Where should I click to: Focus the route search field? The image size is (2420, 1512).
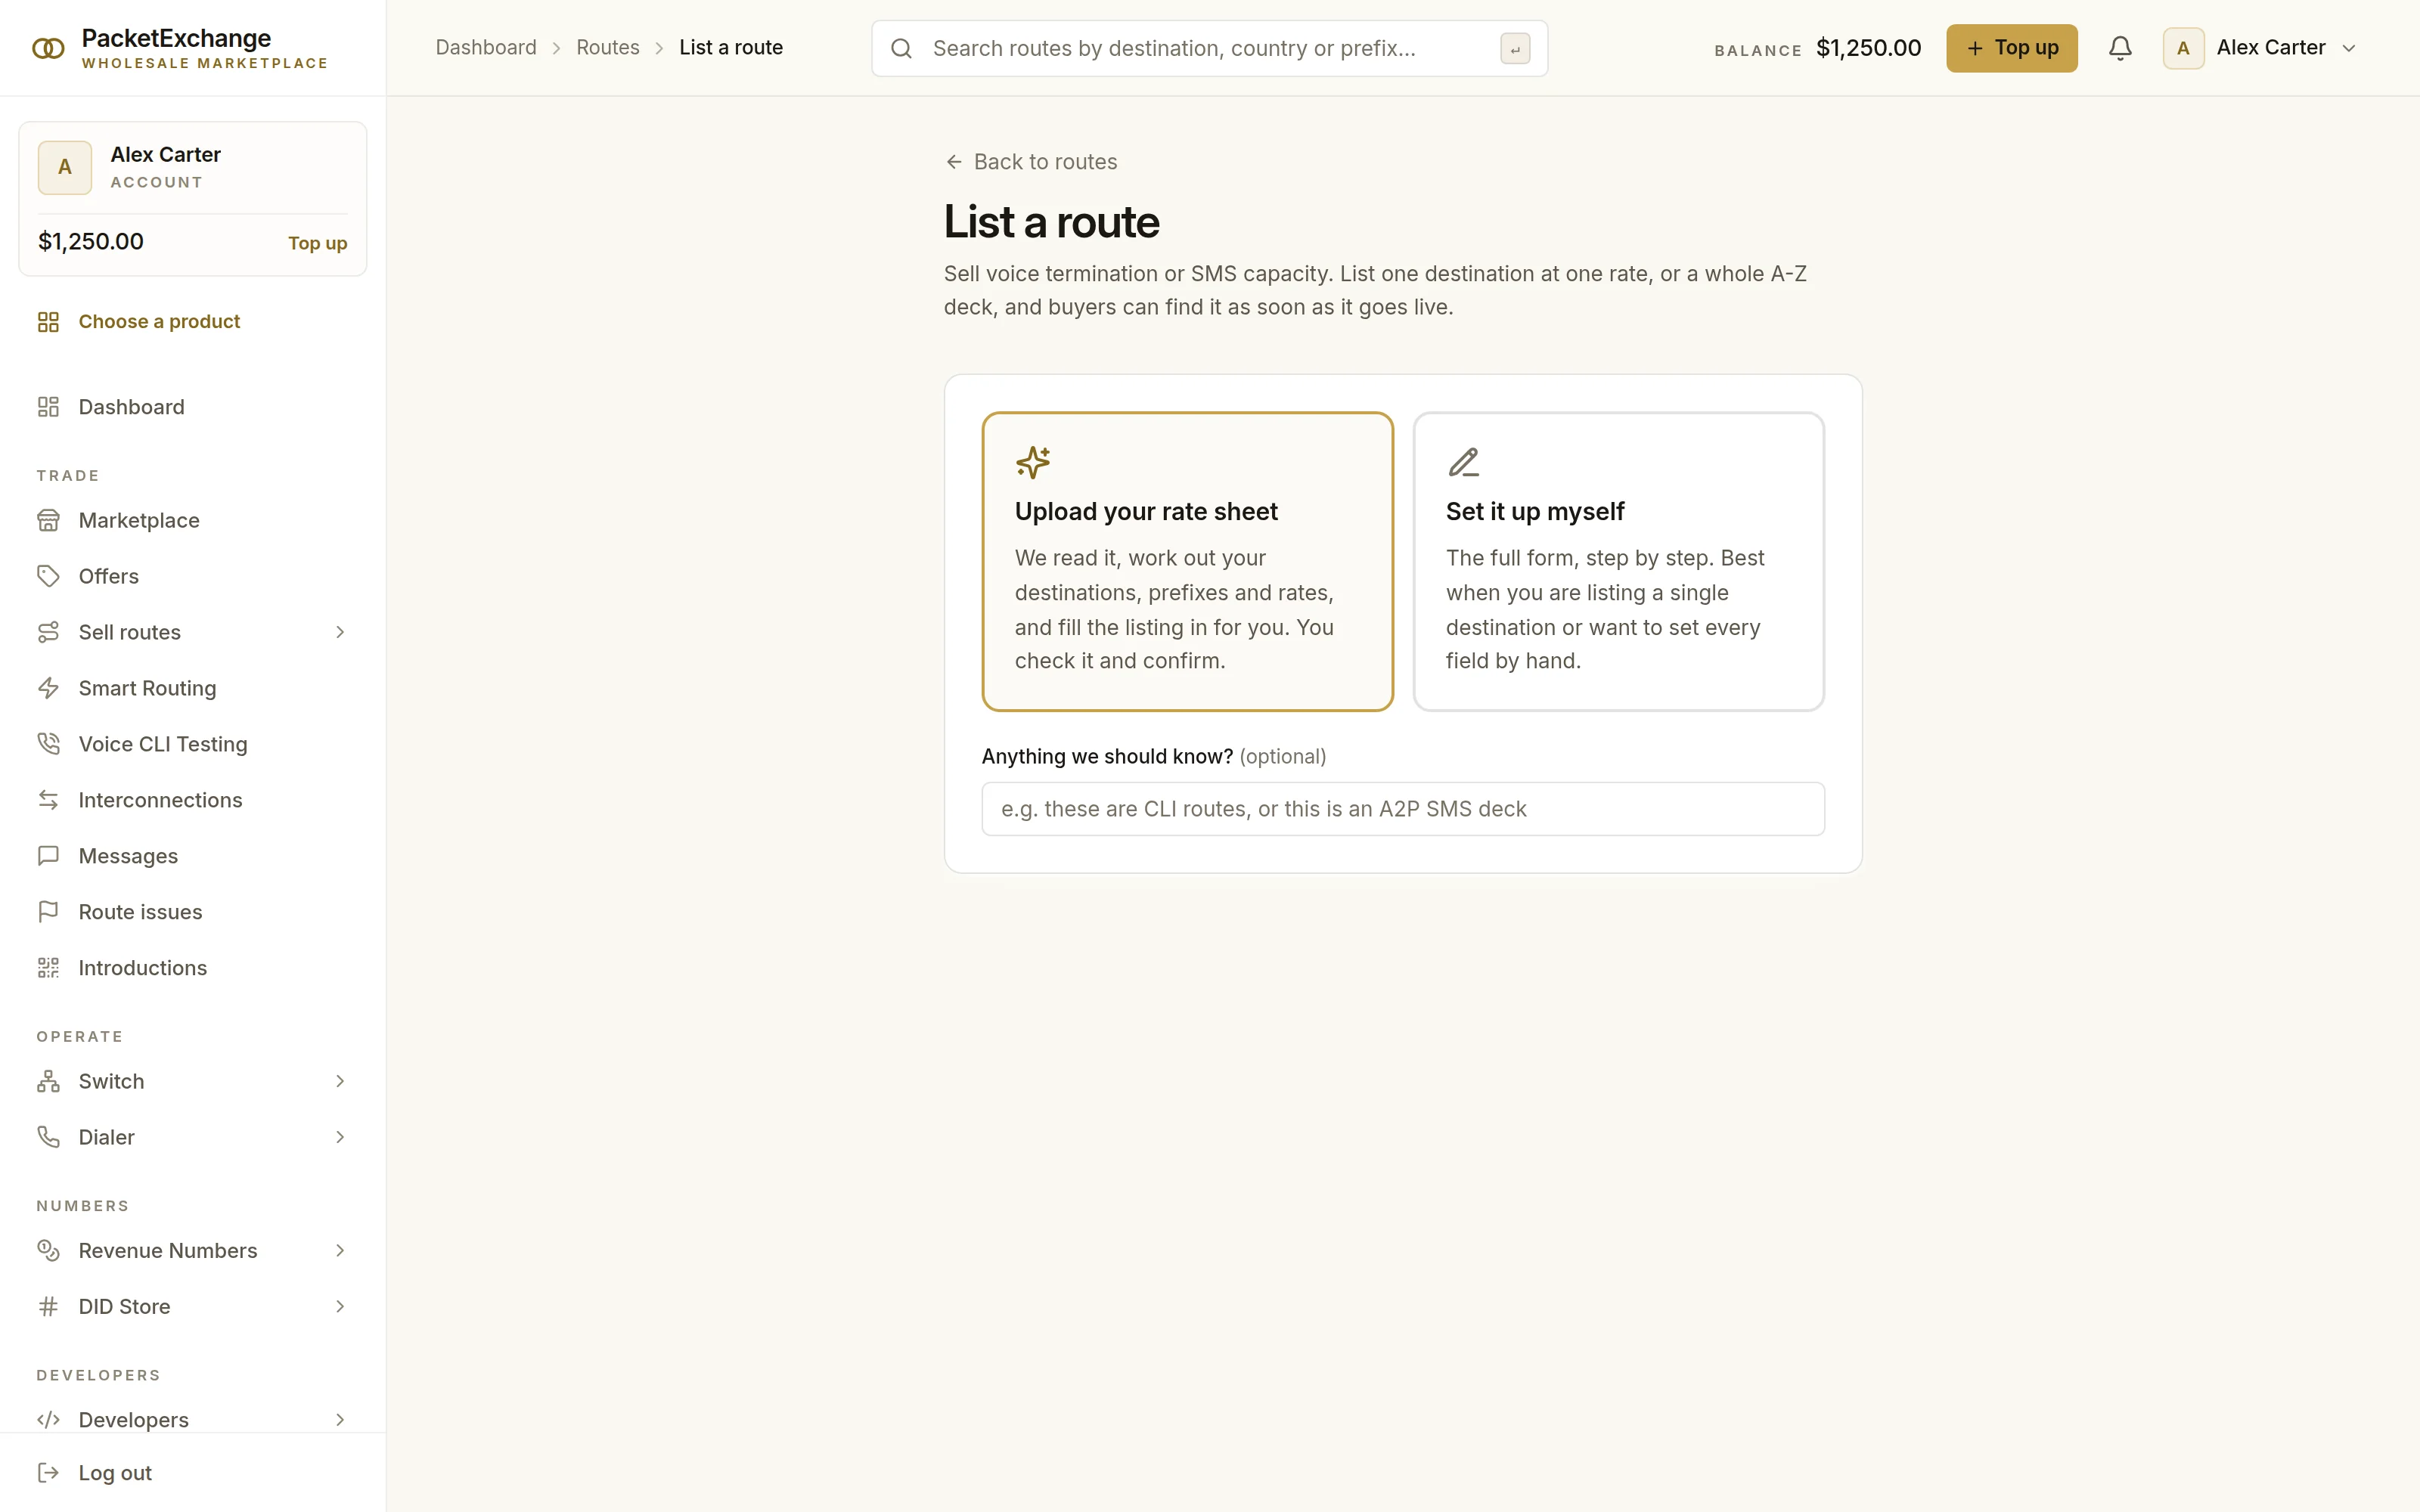tap(1209, 48)
